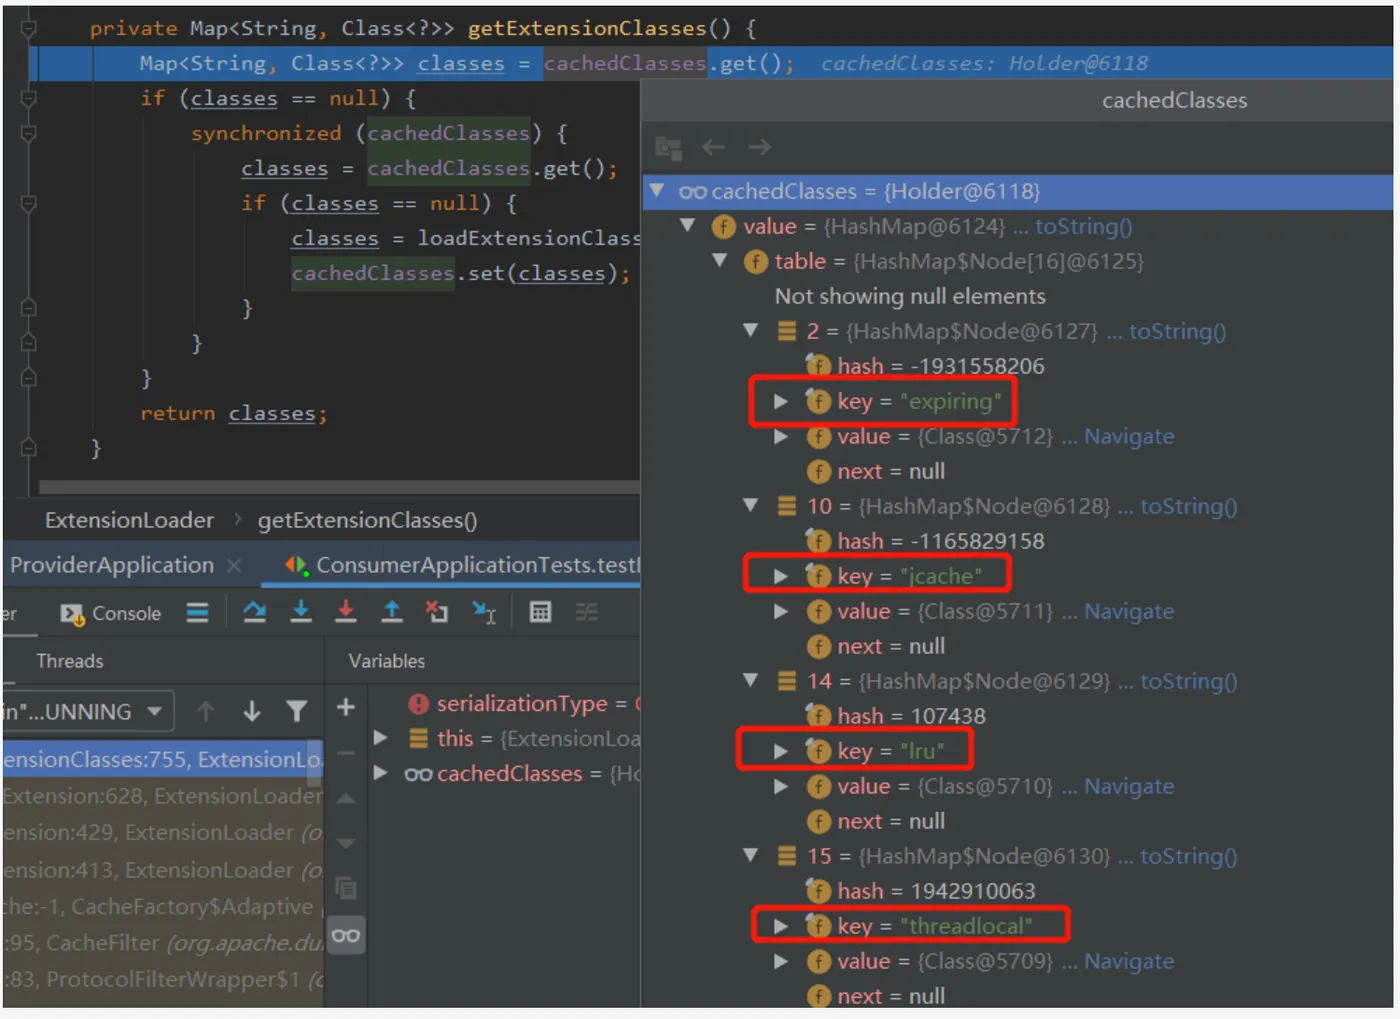
Task: Expand the key = "jcache" entry
Action: (x=781, y=576)
